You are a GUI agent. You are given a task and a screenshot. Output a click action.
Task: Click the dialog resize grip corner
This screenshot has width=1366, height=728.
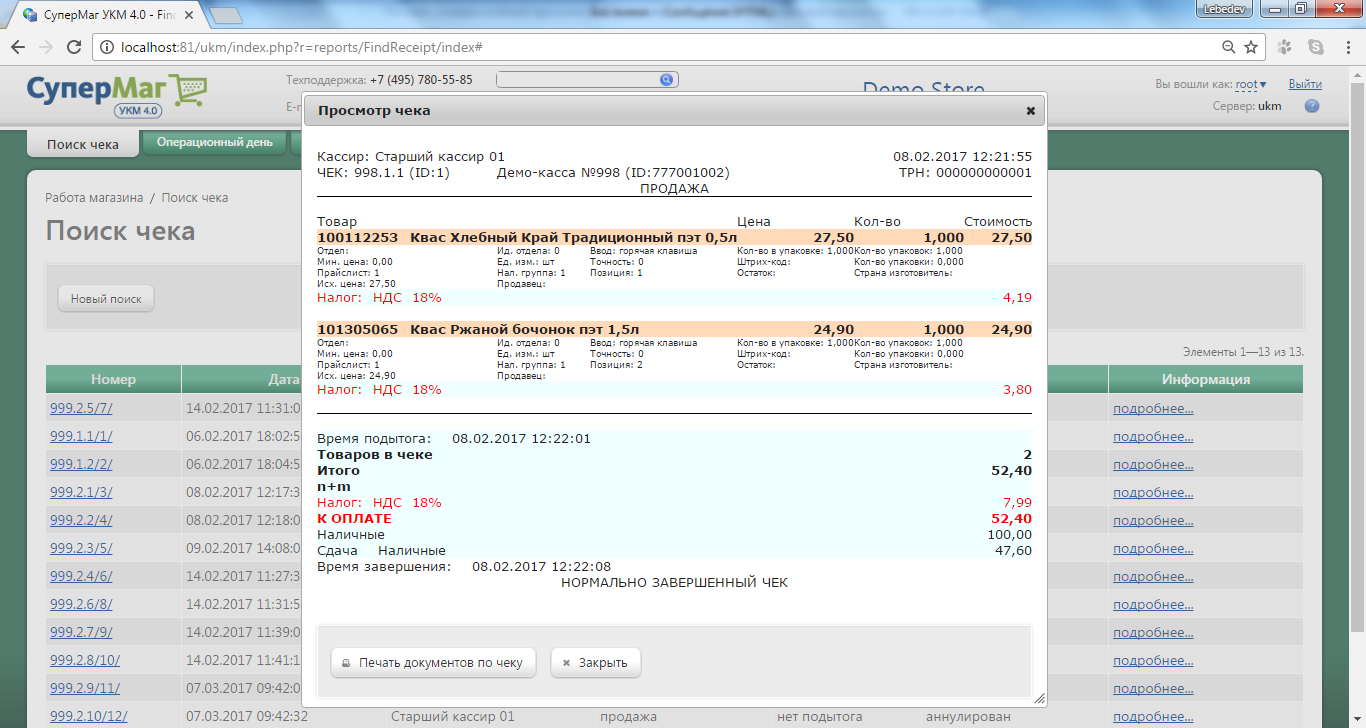pyautogui.click(x=1039, y=699)
